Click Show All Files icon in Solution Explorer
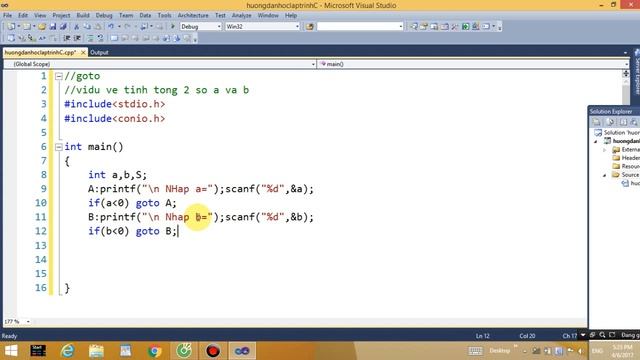 [610, 122]
